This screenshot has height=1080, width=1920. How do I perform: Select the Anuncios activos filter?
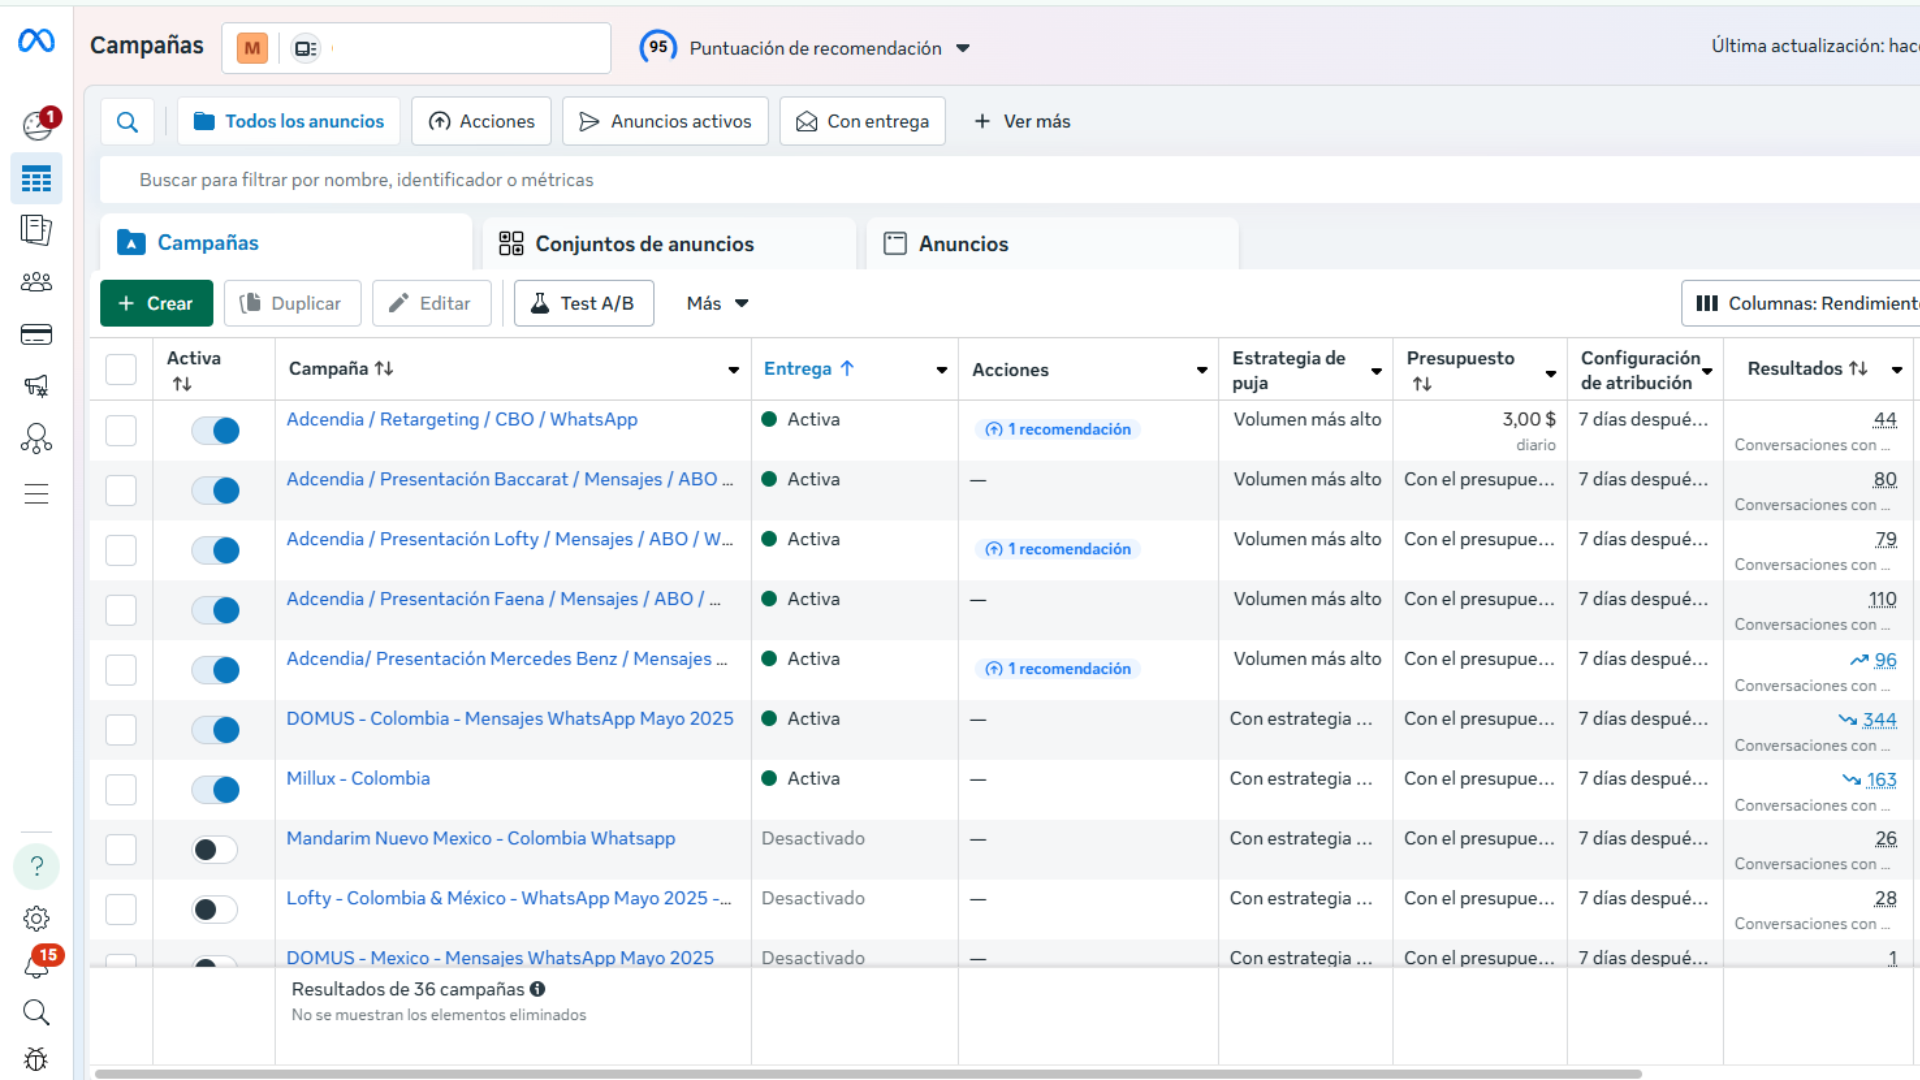(665, 122)
